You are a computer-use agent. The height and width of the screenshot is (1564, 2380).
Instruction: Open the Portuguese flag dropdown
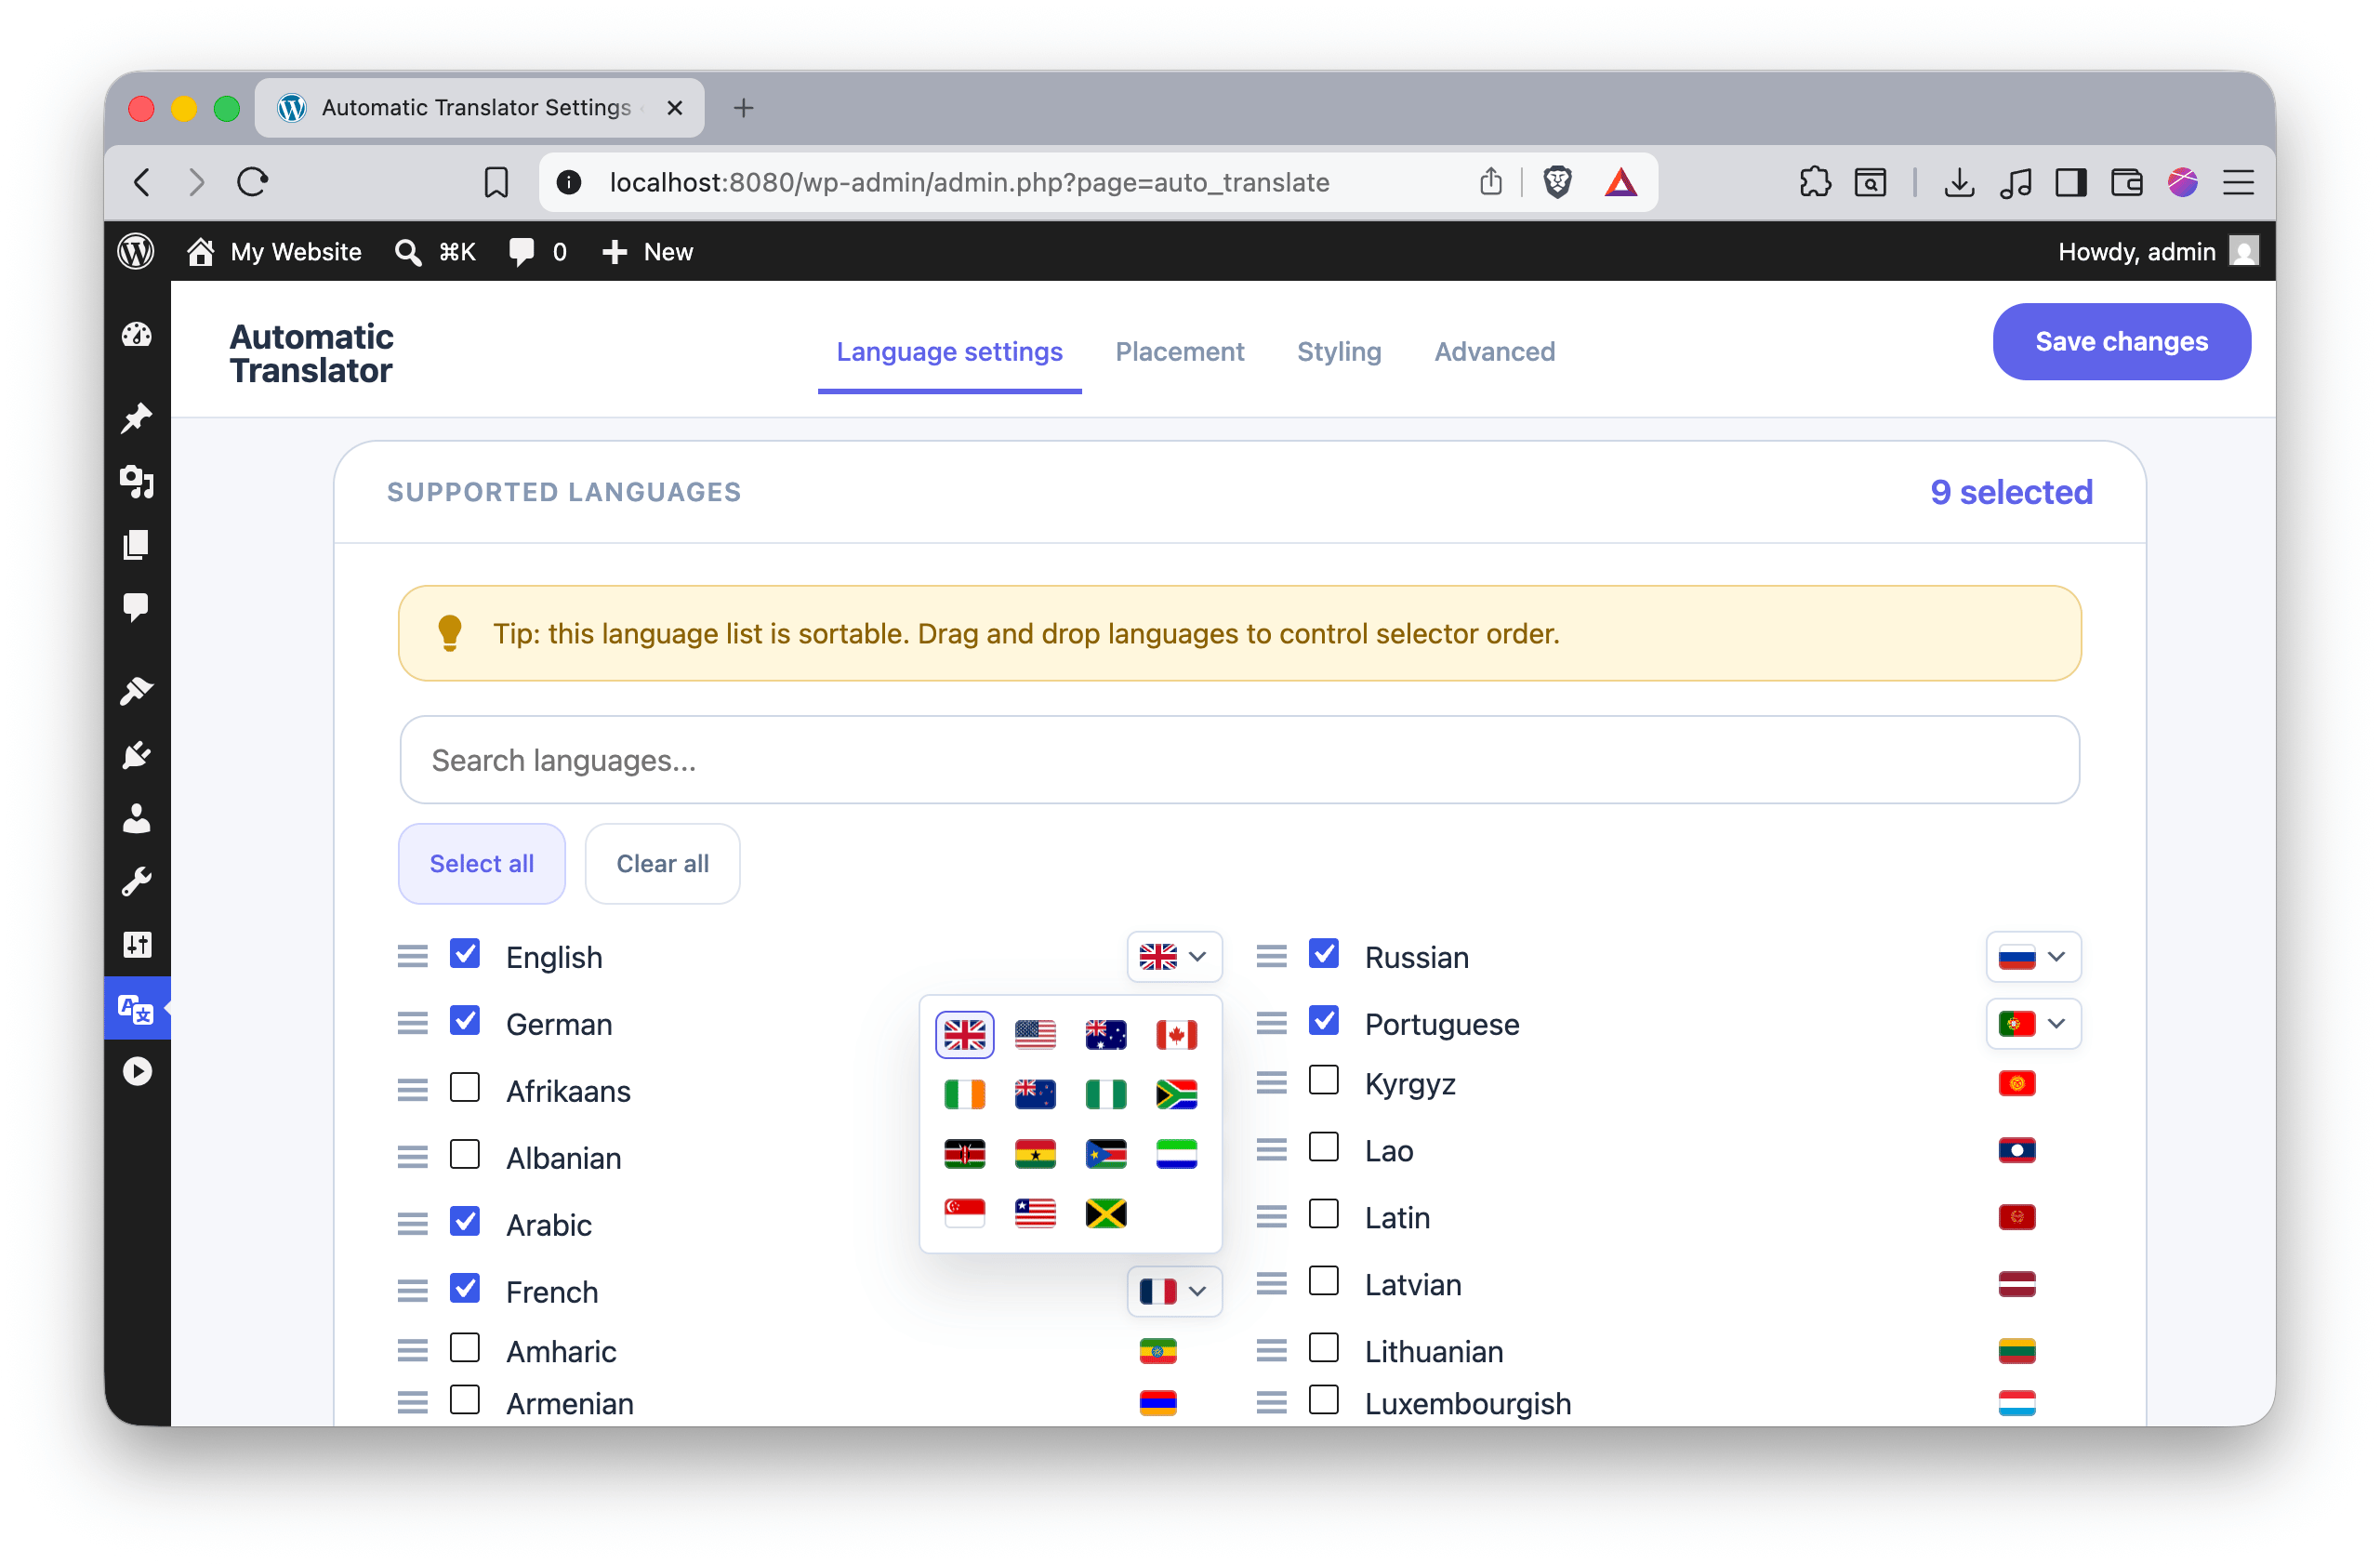[2033, 1025]
